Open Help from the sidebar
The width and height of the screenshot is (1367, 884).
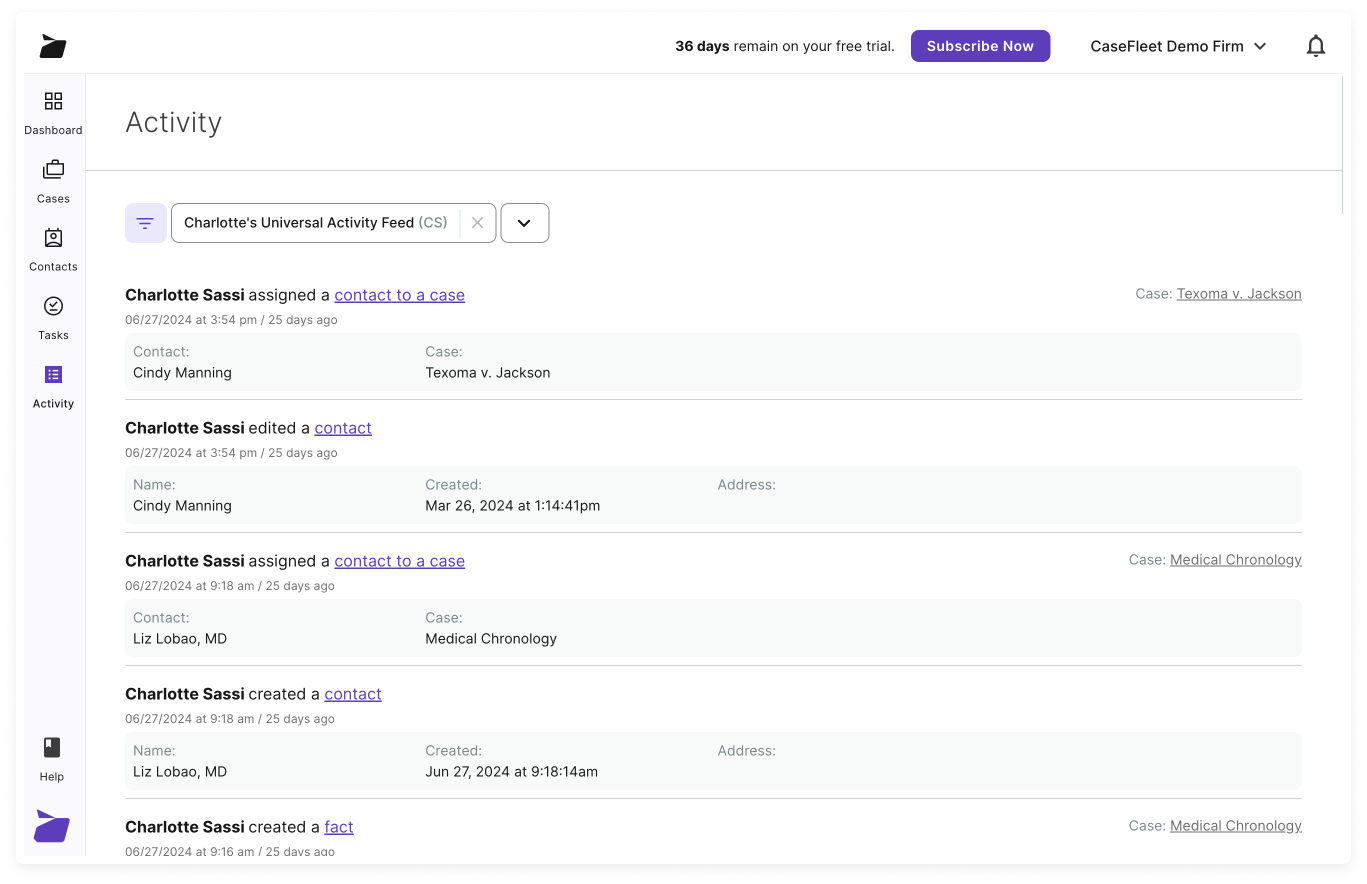click(x=51, y=756)
